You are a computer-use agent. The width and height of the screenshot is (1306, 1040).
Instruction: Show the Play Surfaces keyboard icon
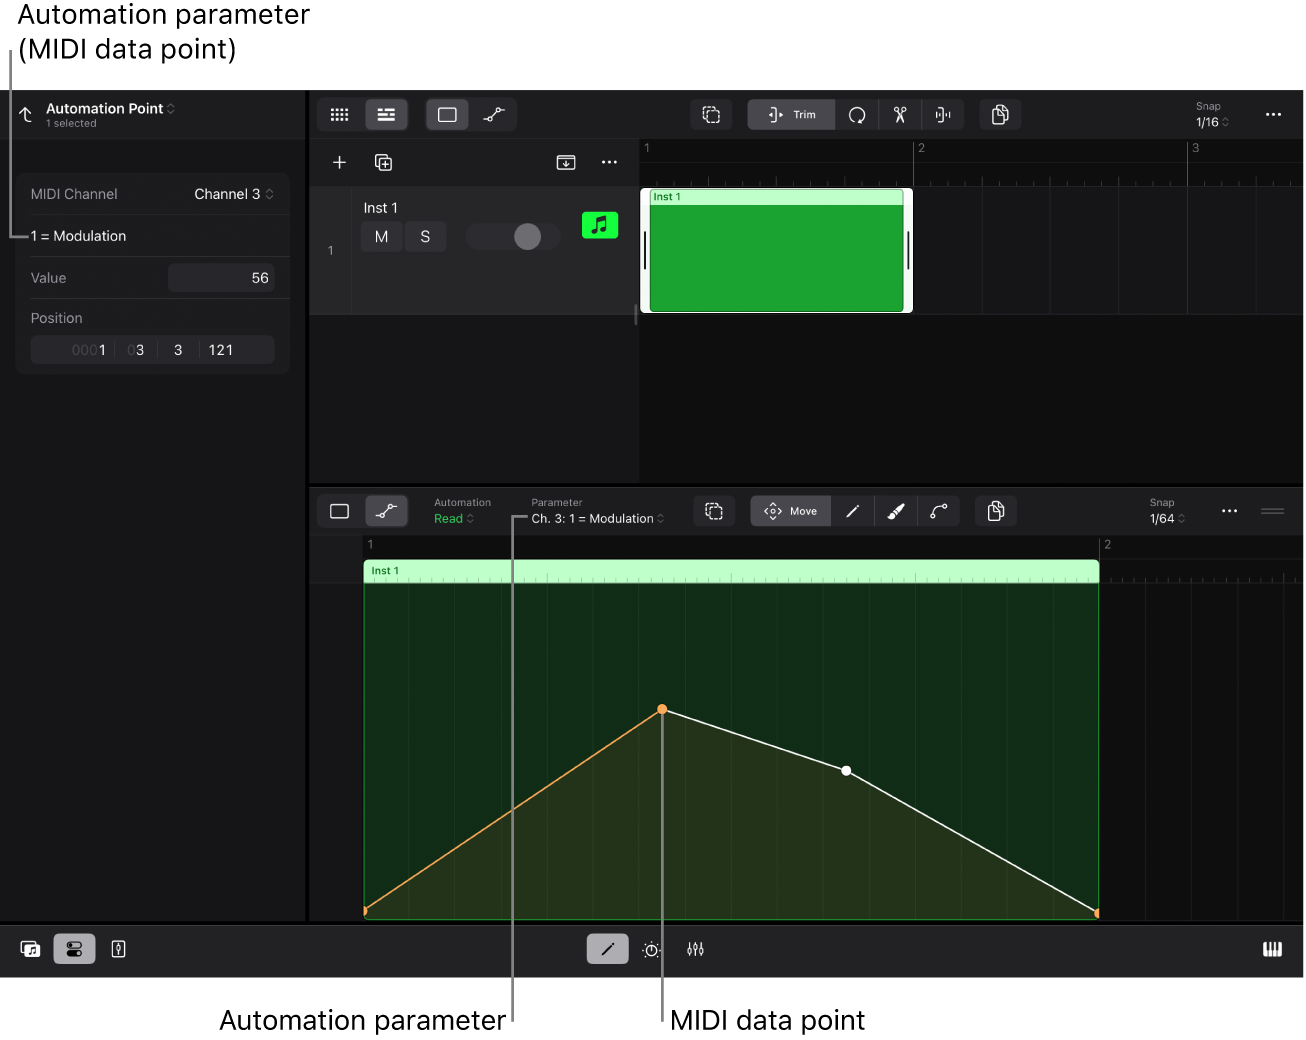[1272, 949]
